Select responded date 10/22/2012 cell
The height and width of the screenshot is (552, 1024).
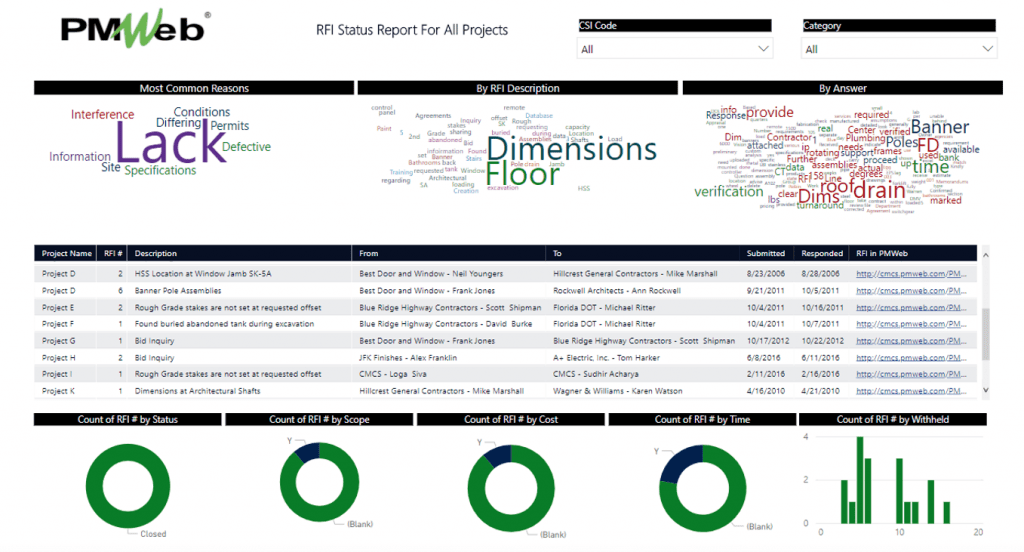tap(822, 341)
